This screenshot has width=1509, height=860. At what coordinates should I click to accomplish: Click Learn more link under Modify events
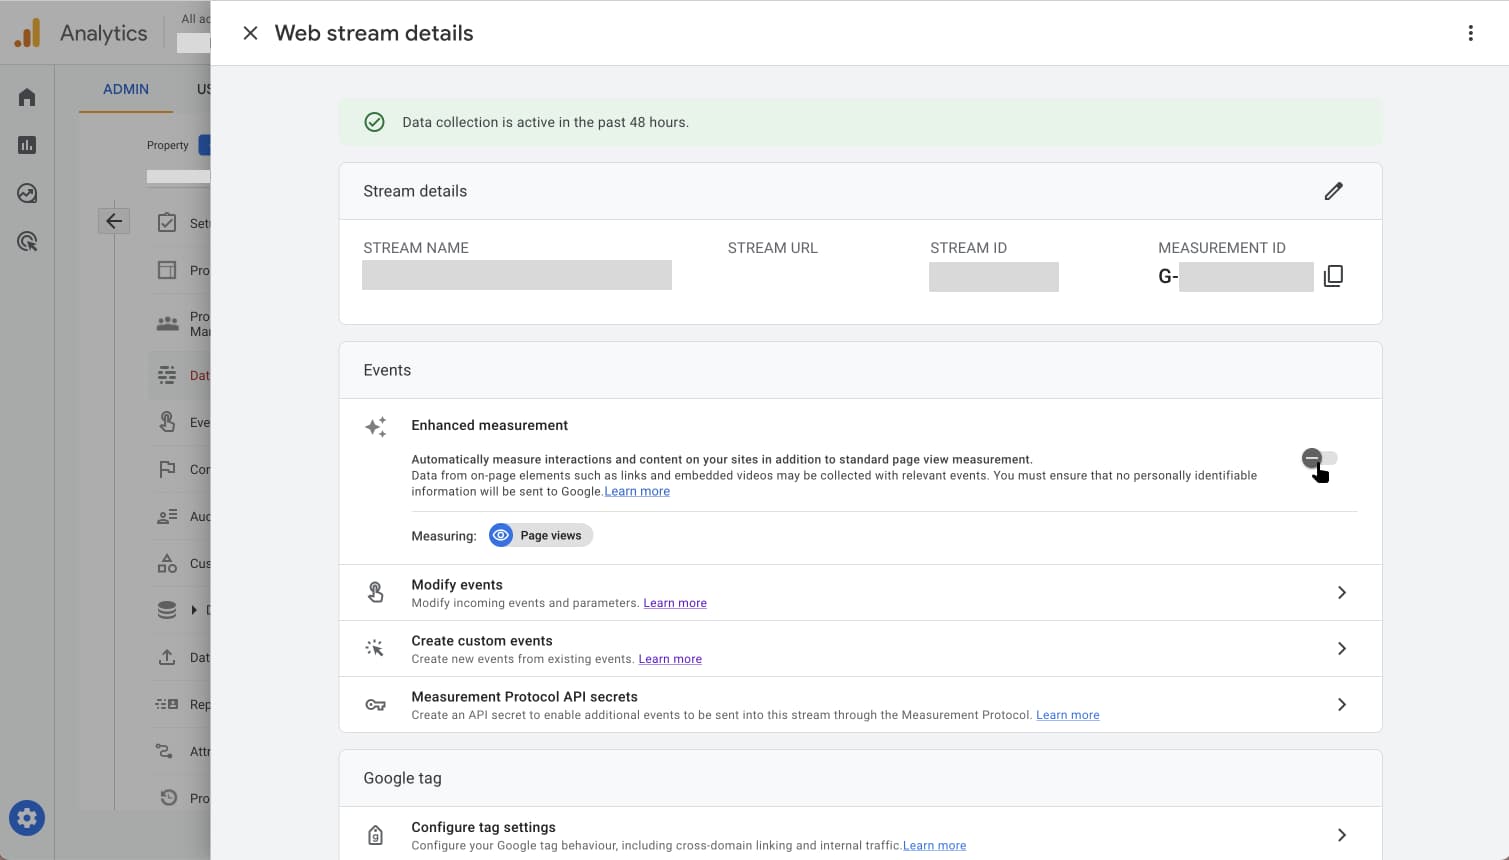click(675, 603)
